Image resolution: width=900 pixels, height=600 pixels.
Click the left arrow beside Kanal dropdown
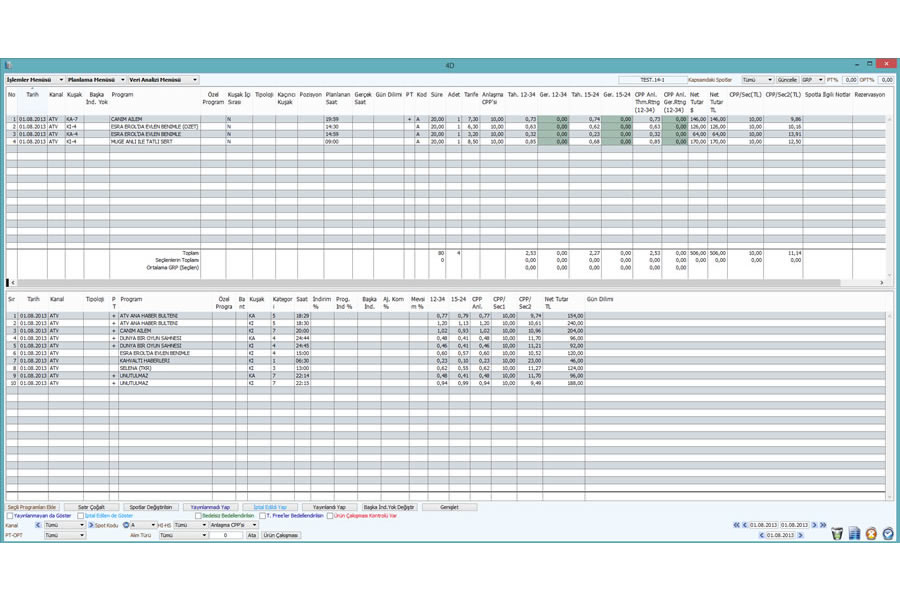38,524
